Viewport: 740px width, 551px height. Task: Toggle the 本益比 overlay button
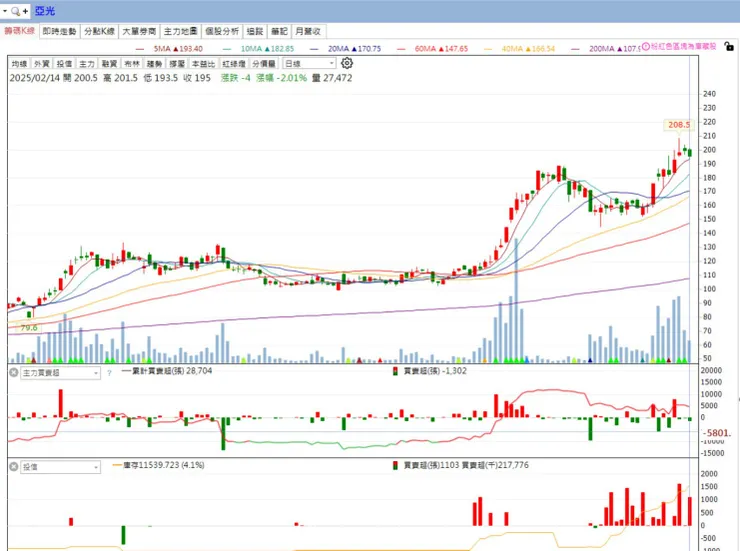pyautogui.click(x=203, y=63)
